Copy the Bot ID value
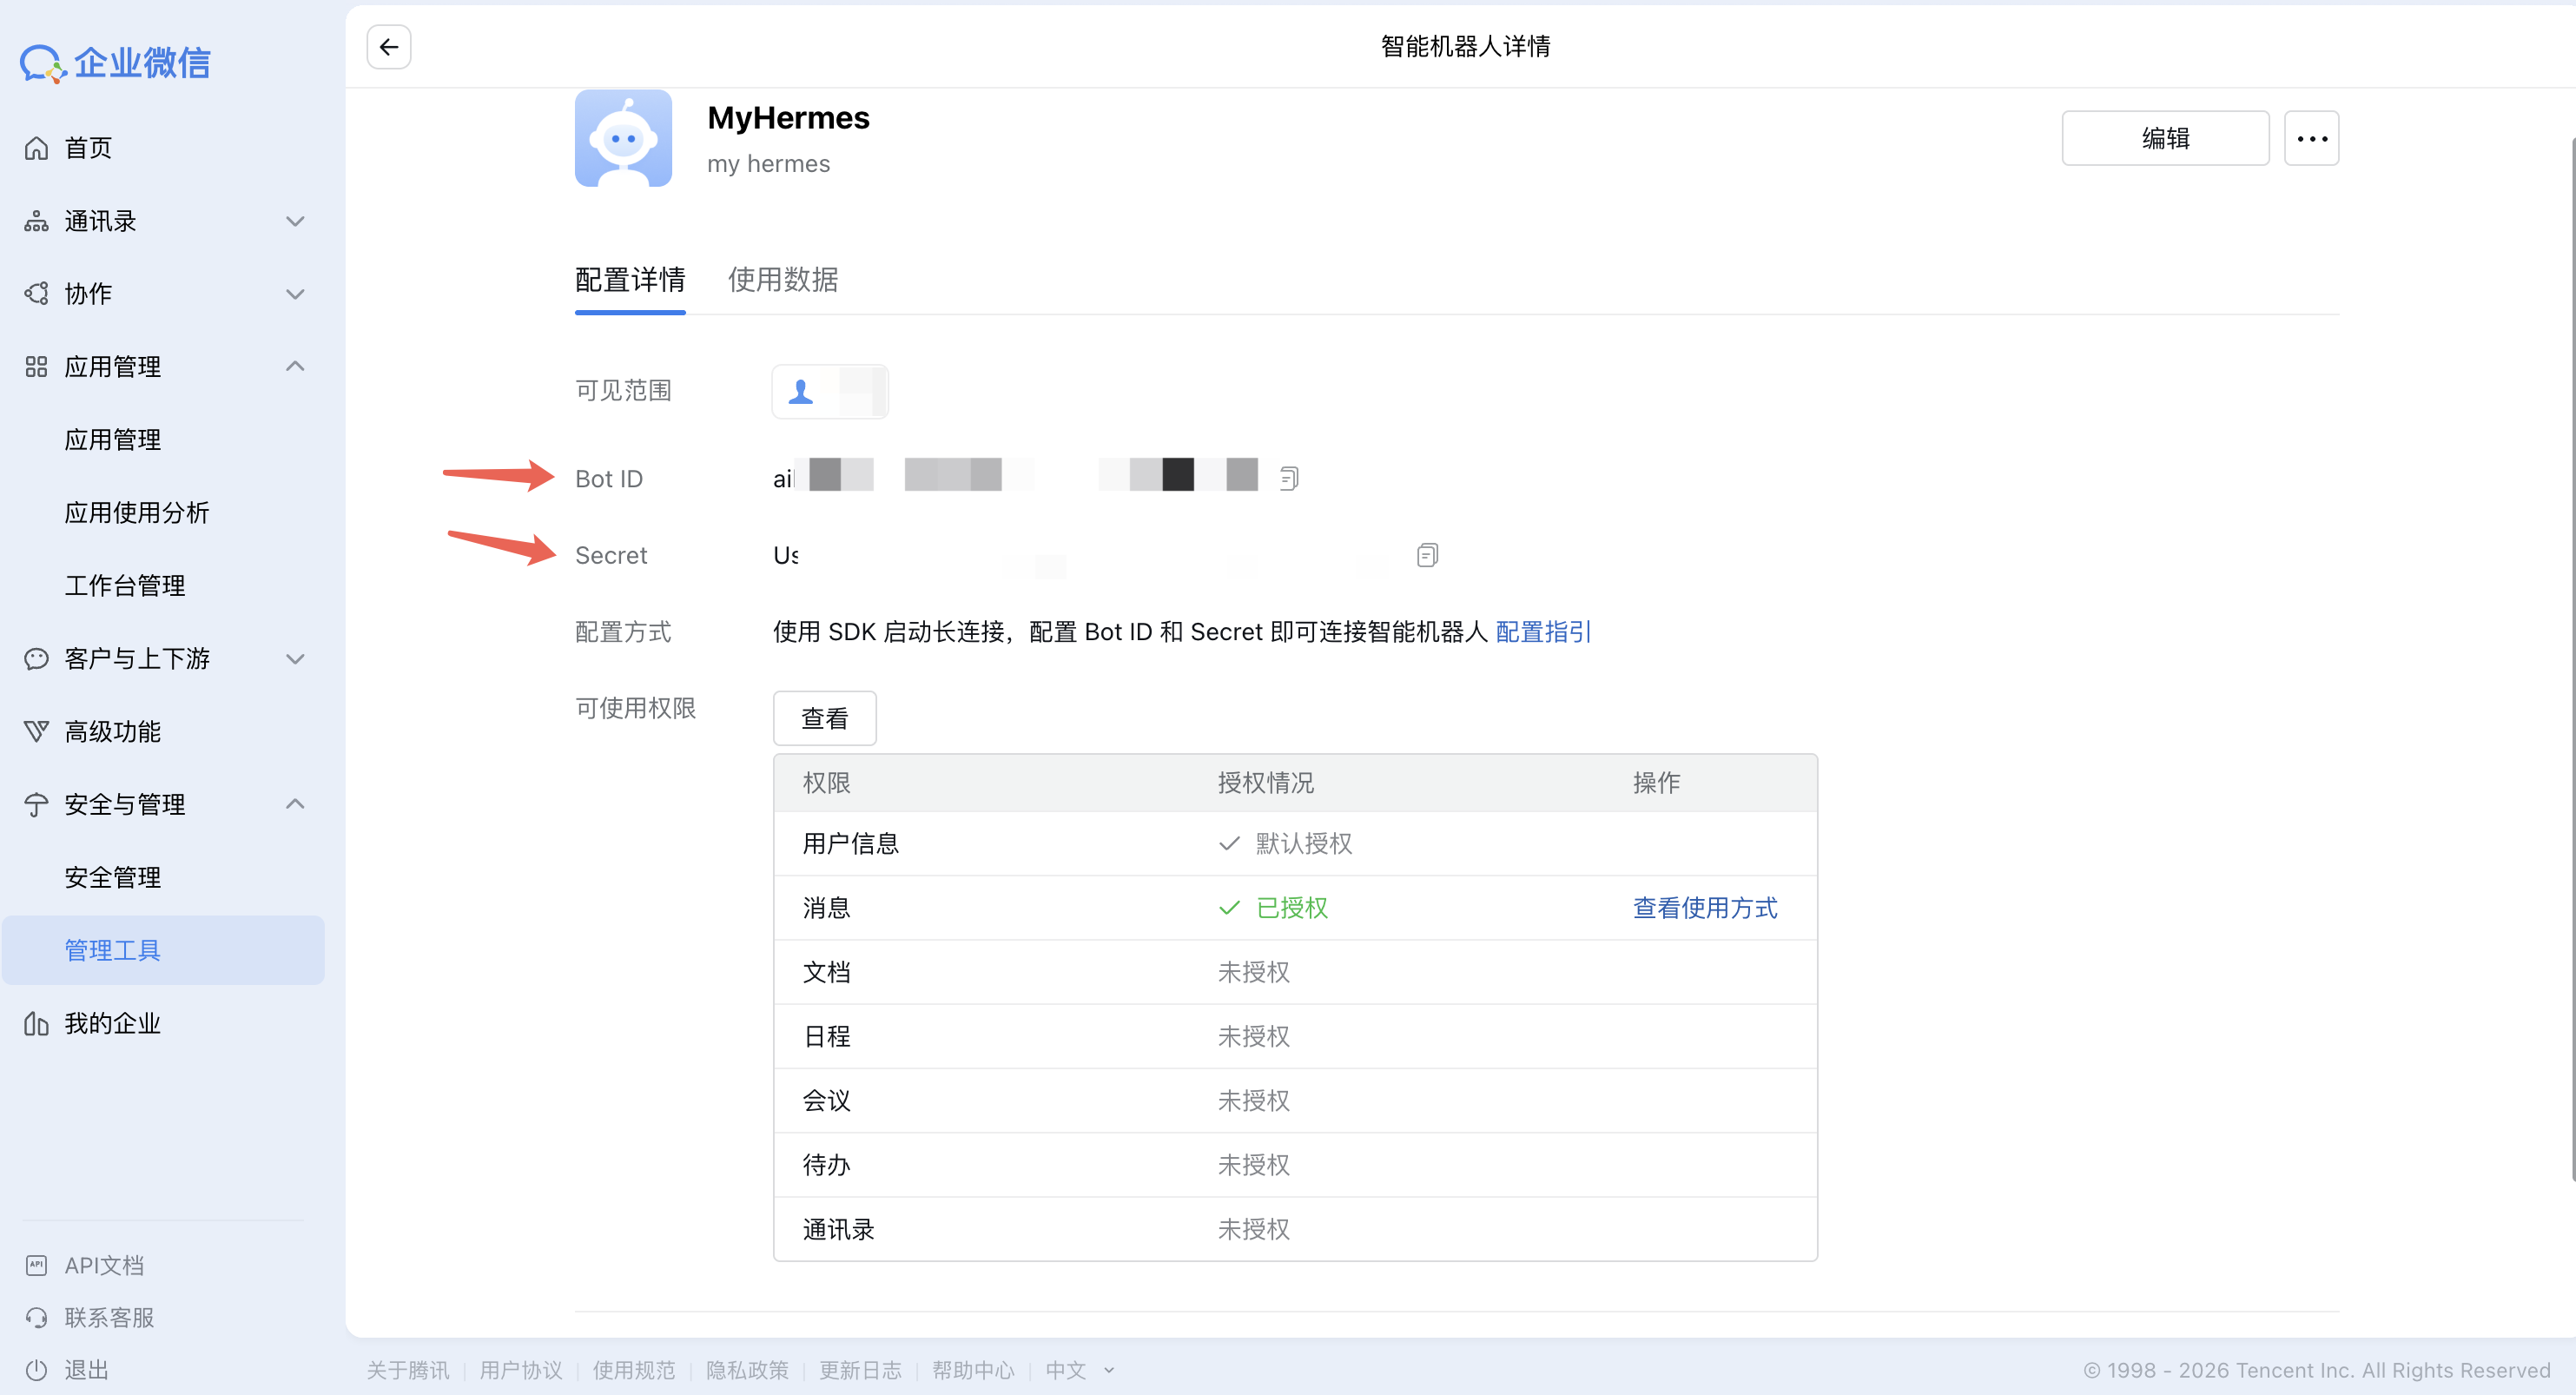The image size is (2576, 1395). pyautogui.click(x=1289, y=479)
